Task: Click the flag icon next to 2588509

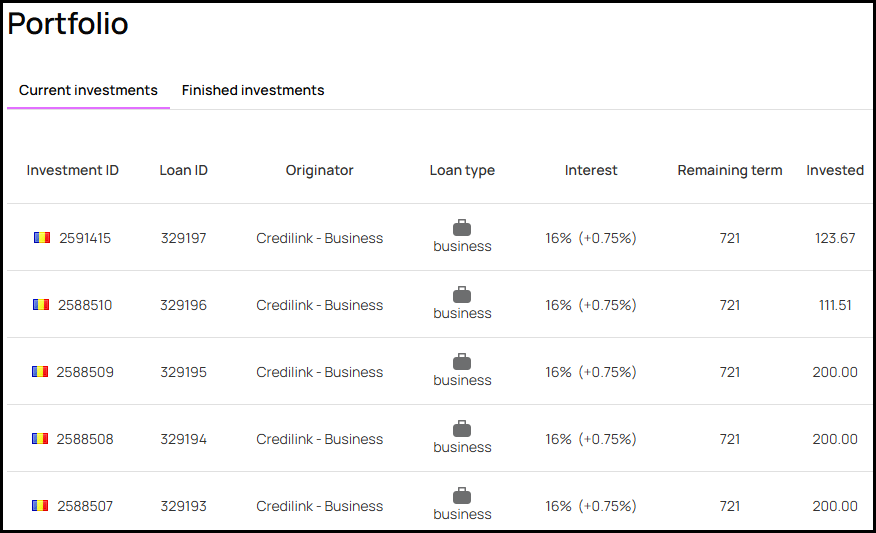Action: click(40, 372)
